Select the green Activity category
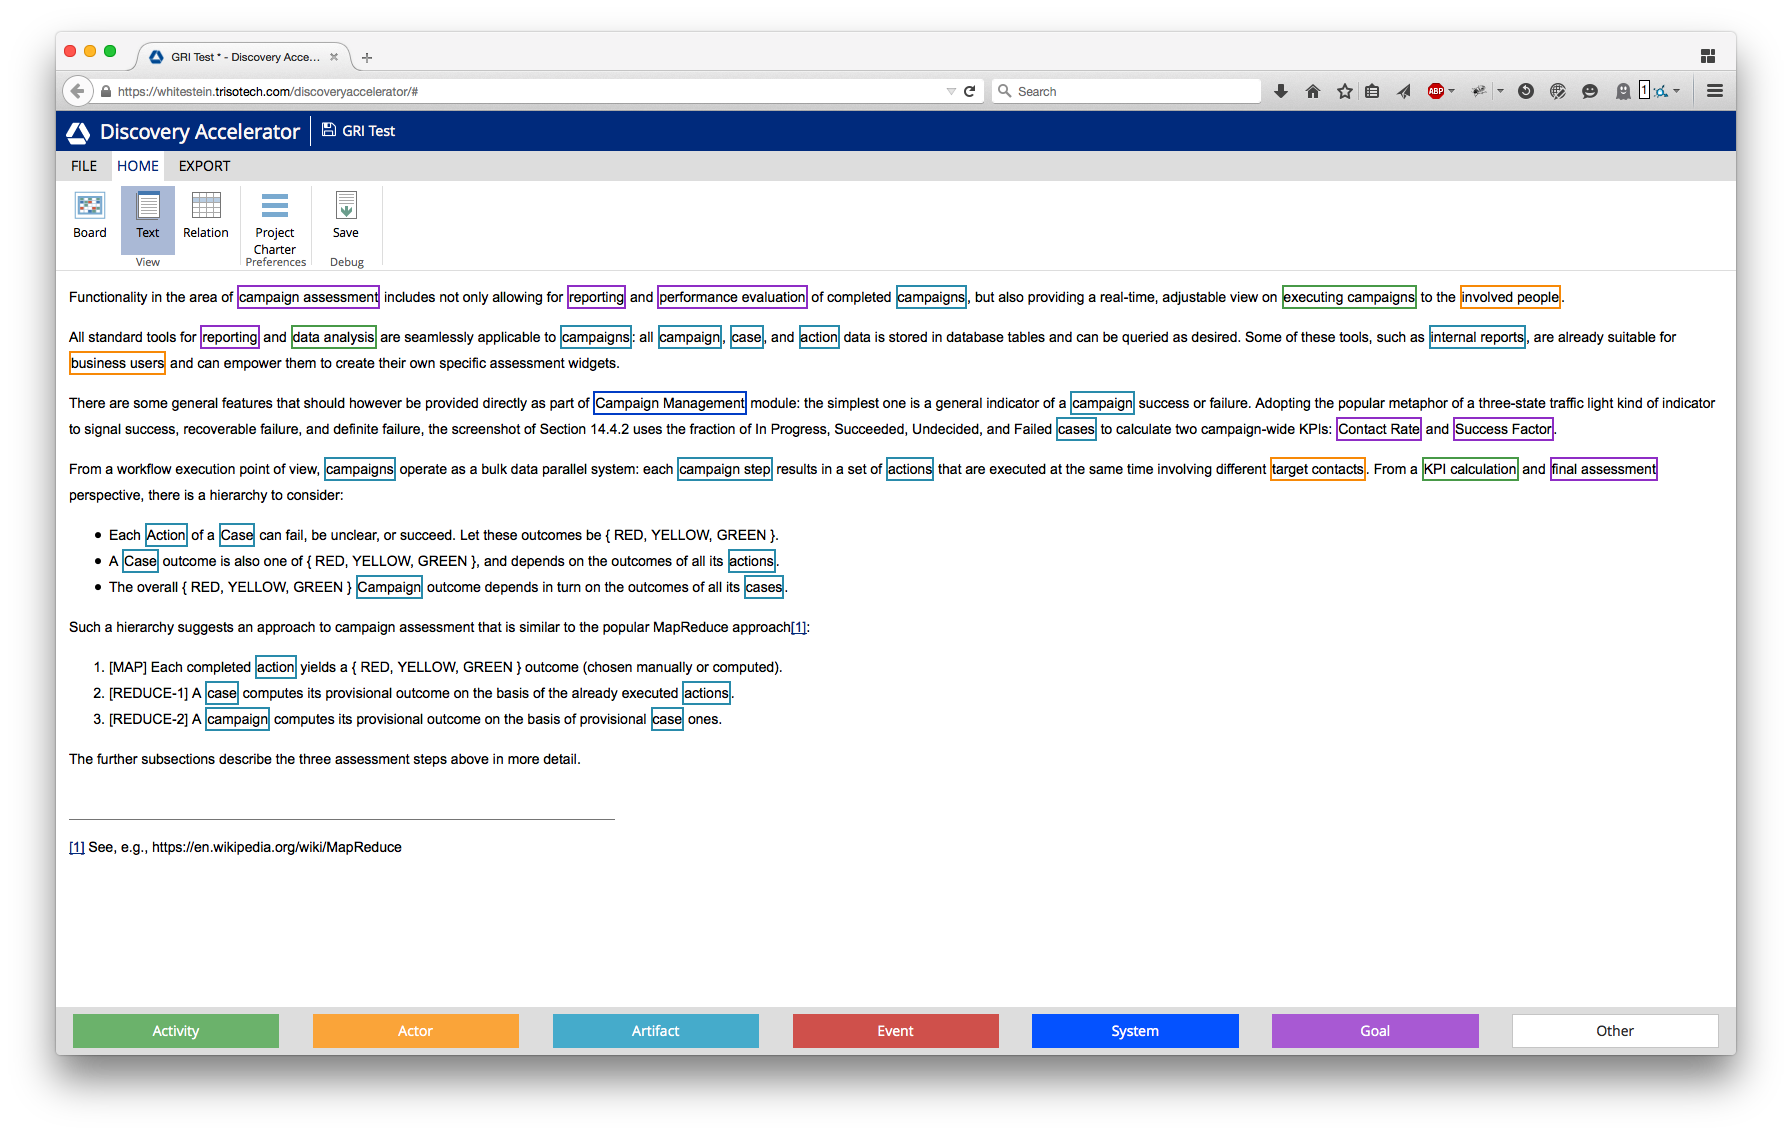This screenshot has width=1792, height=1135. pos(176,1031)
